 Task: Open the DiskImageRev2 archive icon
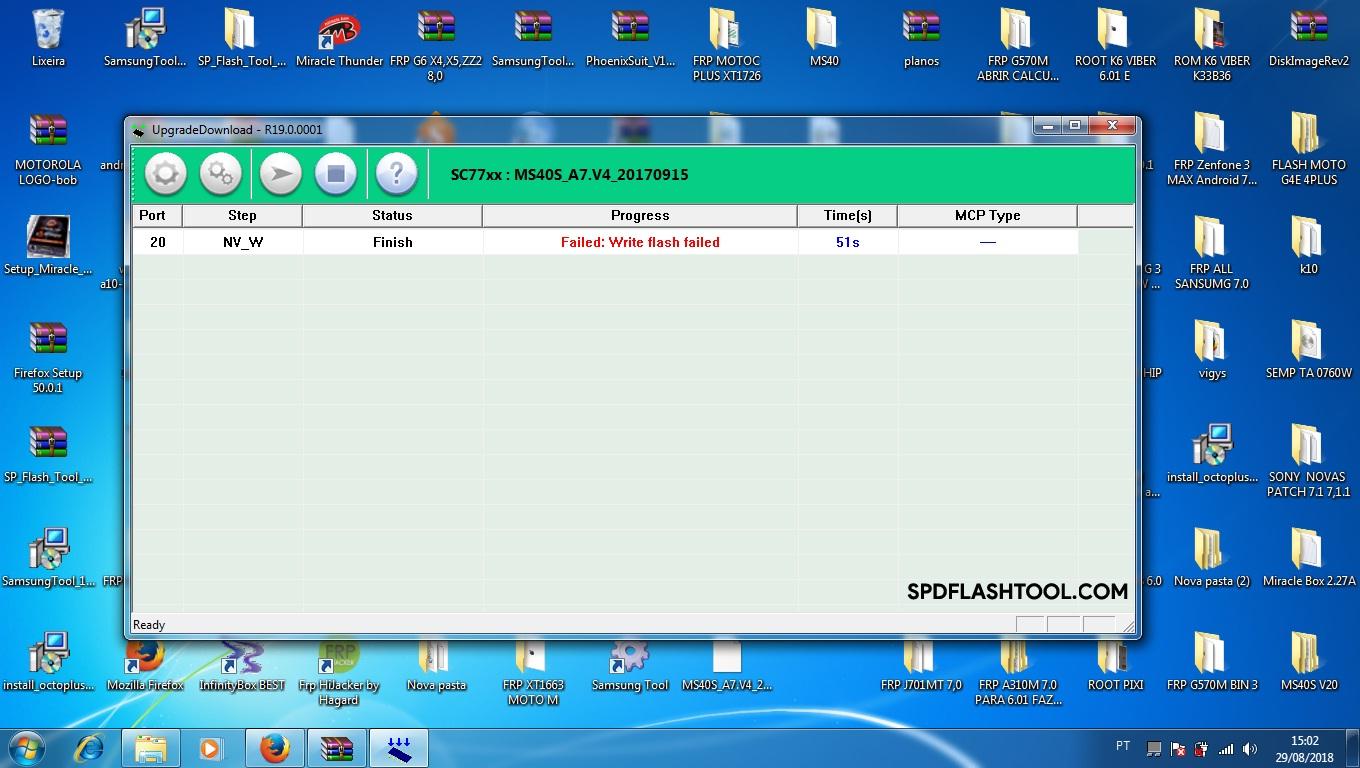click(1309, 39)
